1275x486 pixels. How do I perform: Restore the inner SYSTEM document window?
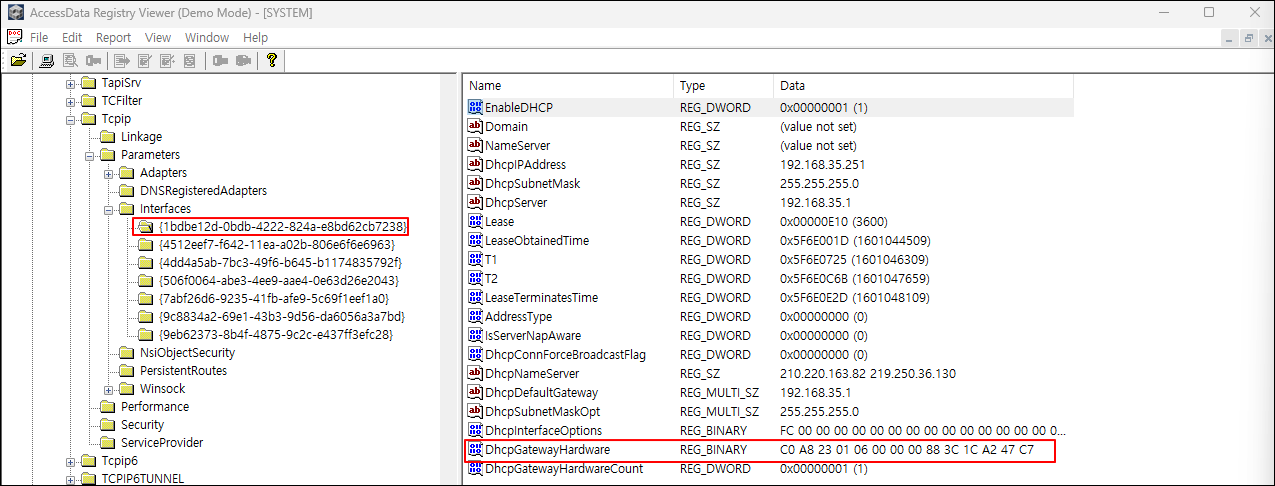1248,37
